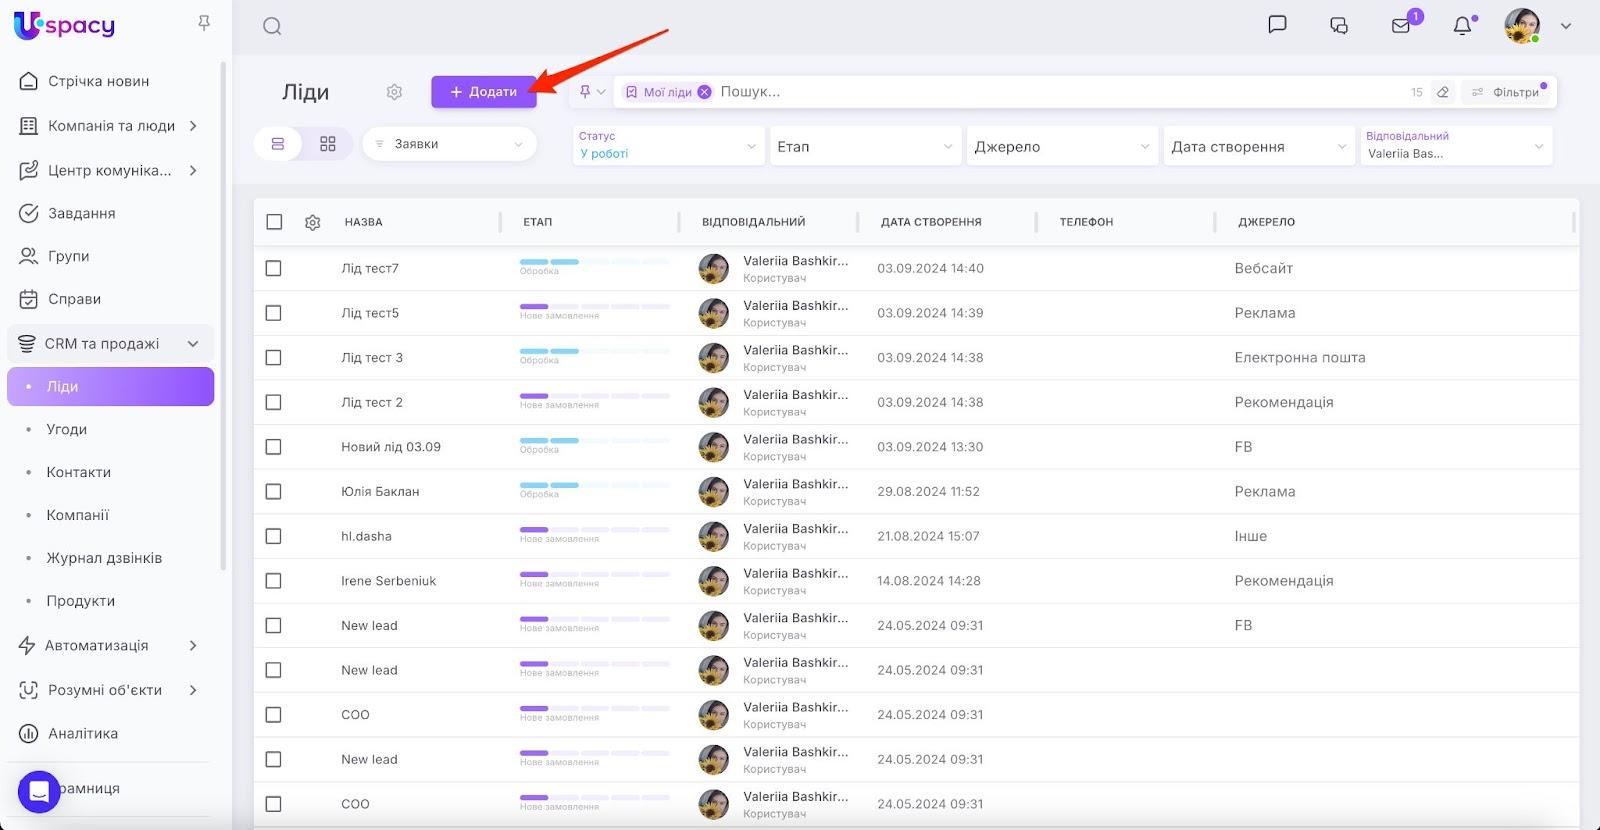Select all leads with header checkbox
This screenshot has height=830, width=1600.
click(x=274, y=222)
